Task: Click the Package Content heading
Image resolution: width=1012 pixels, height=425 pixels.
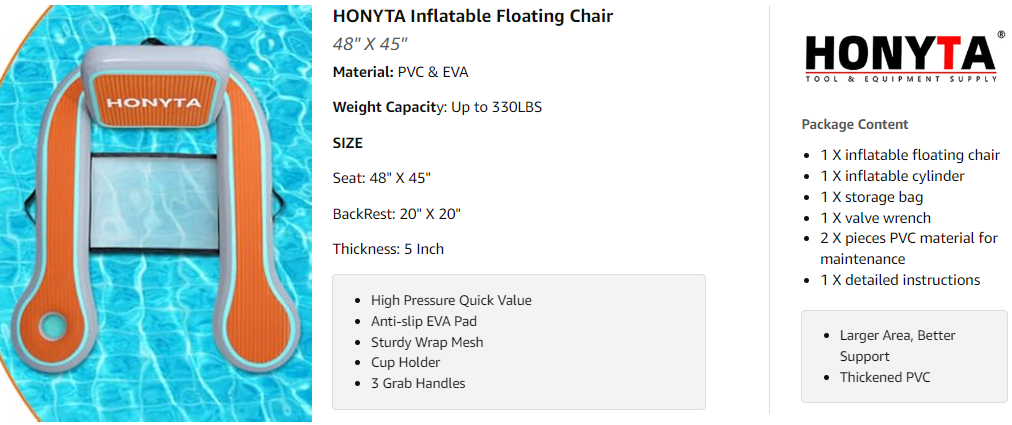Action: 855,124
